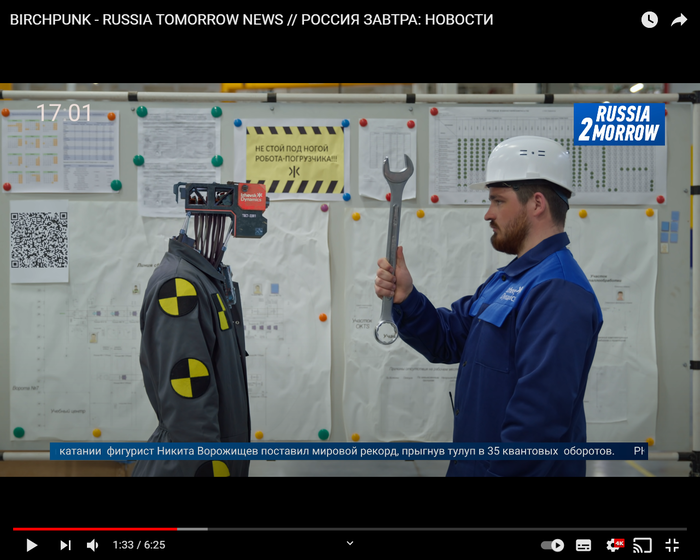
Task: Exit full screen mode
Action: [672, 545]
